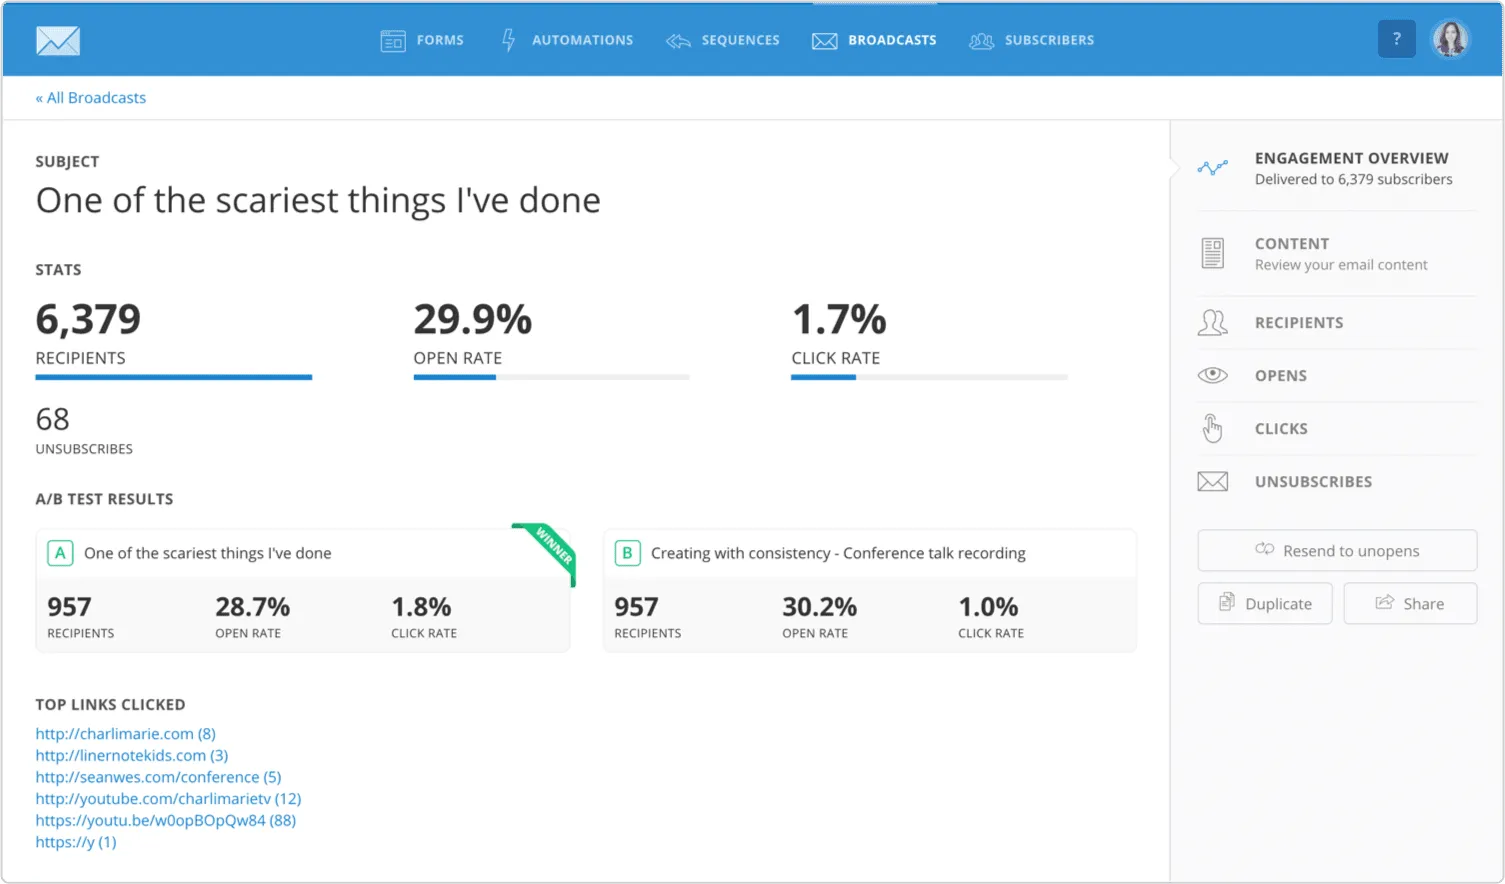Image resolution: width=1505 pixels, height=884 pixels.
Task: Click the user profile avatar
Action: pyautogui.click(x=1450, y=39)
